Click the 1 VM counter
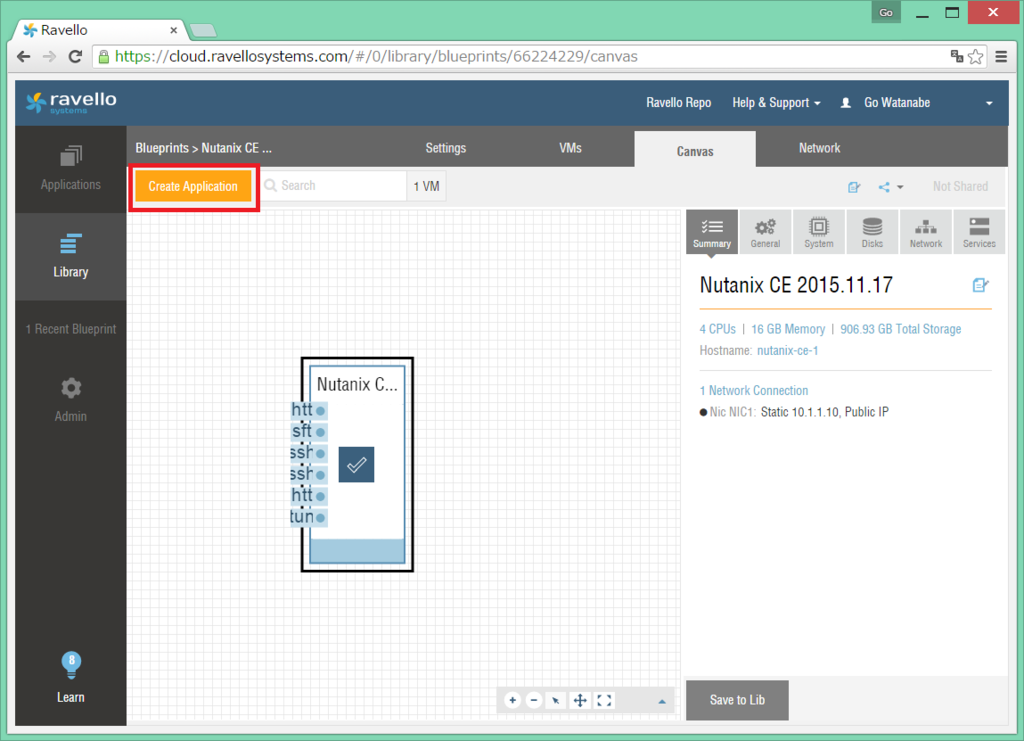Screen dimensions: 1024x741 tap(426, 187)
